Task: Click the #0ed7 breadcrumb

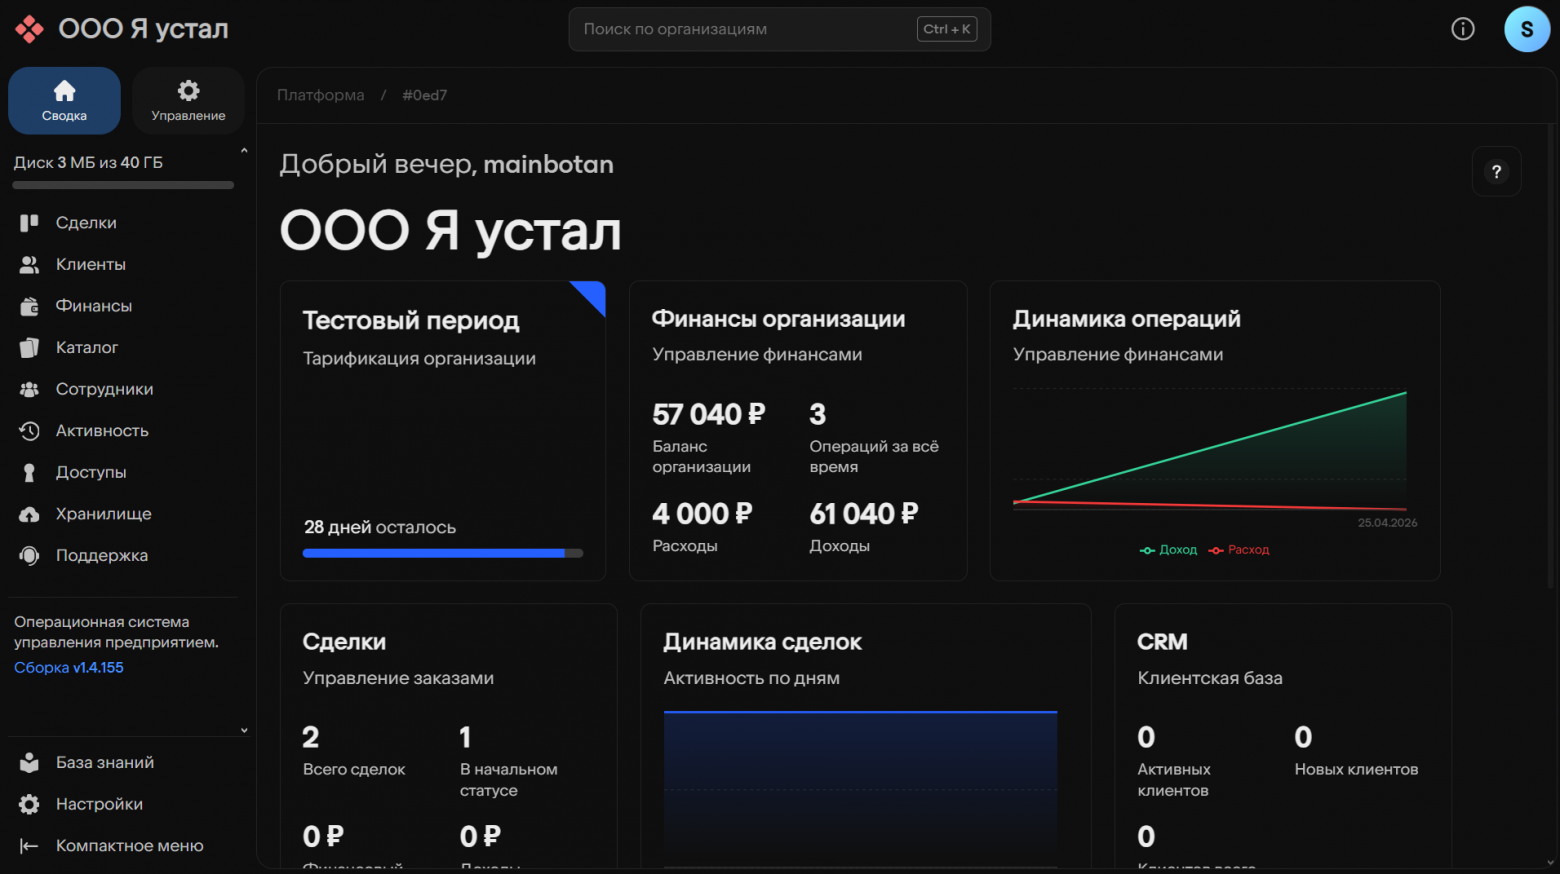Action: pyautogui.click(x=425, y=95)
